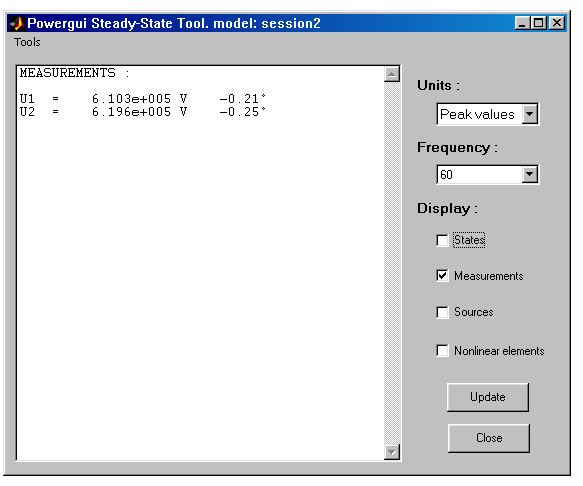Enable the States display checkbox
The image size is (583, 486).
[x=442, y=240]
